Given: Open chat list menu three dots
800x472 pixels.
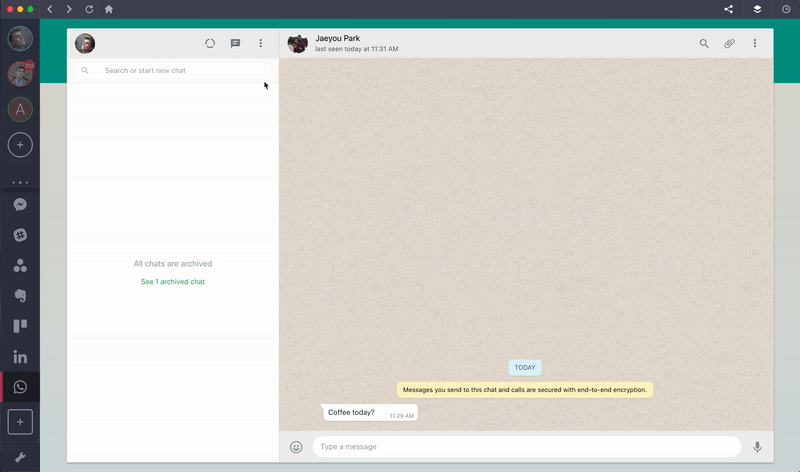Looking at the screenshot, I should point(261,43).
